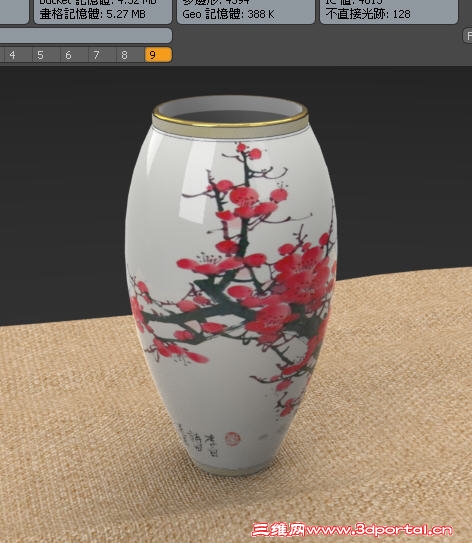This screenshot has width=472, height=543.
Task: Select the highlighted render slot 9
Action: (158, 55)
